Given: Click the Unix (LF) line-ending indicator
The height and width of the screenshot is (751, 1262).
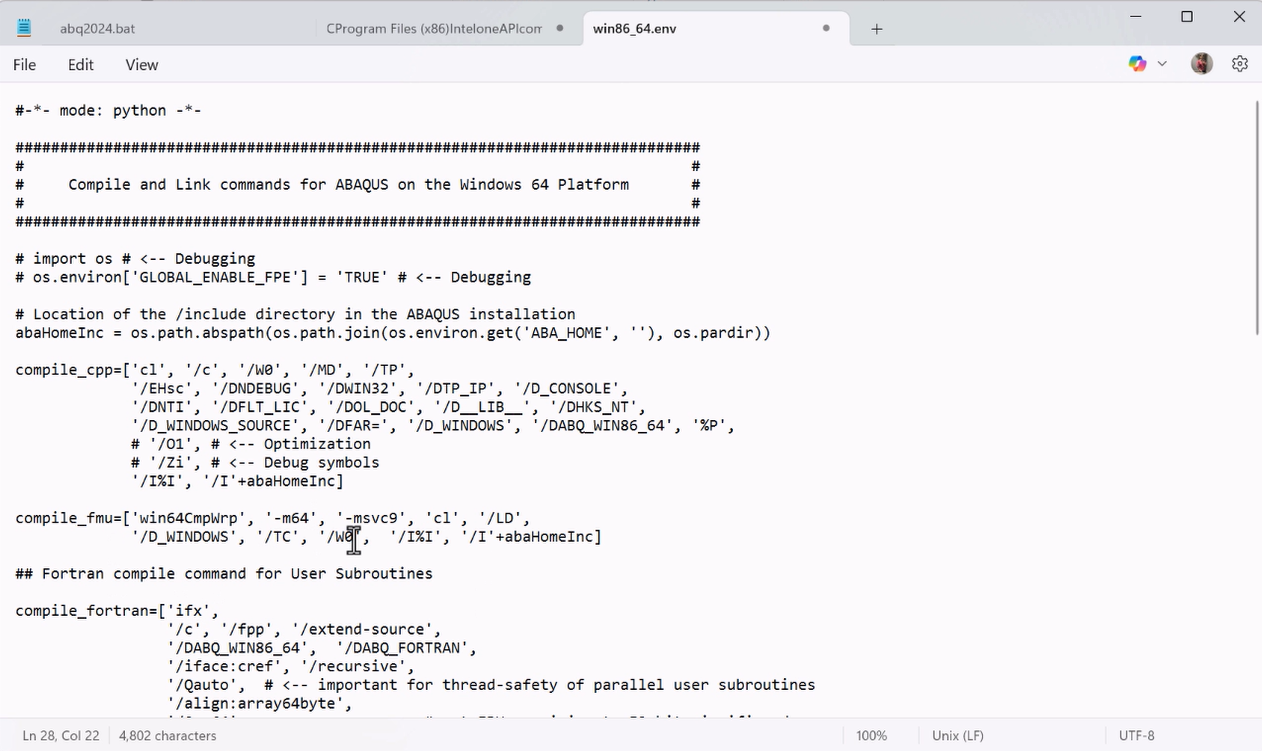Looking at the screenshot, I should [x=957, y=735].
